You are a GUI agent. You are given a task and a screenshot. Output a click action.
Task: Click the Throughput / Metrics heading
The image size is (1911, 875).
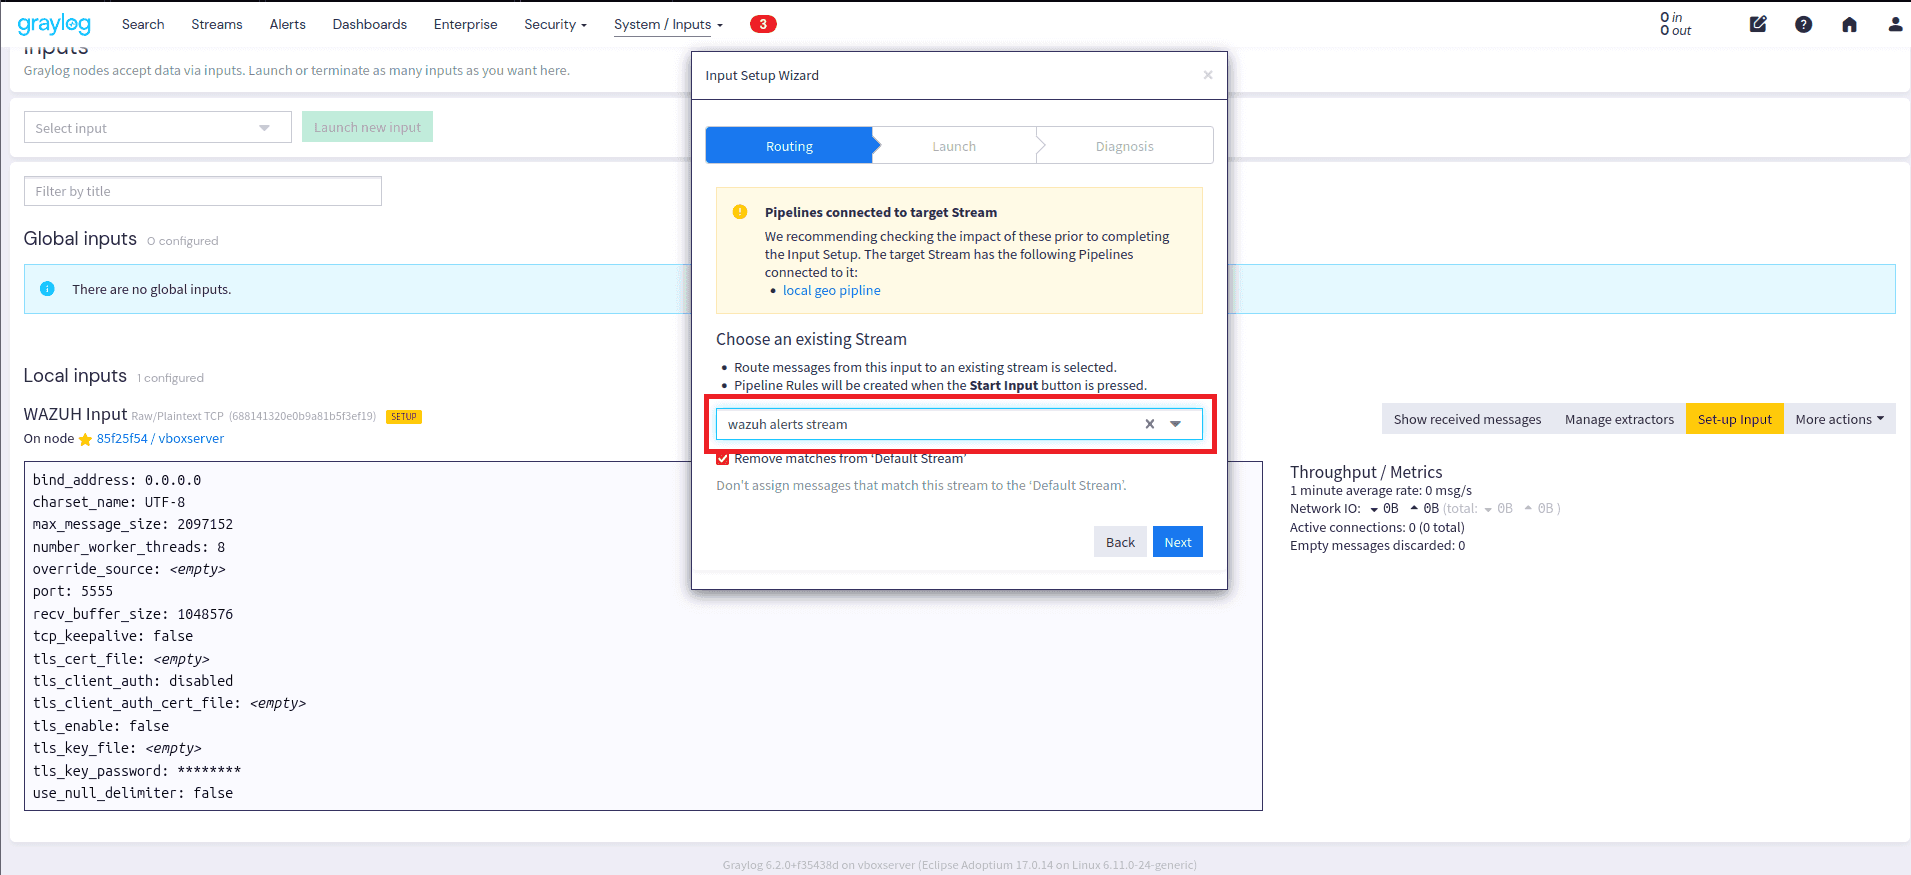pyautogui.click(x=1366, y=472)
